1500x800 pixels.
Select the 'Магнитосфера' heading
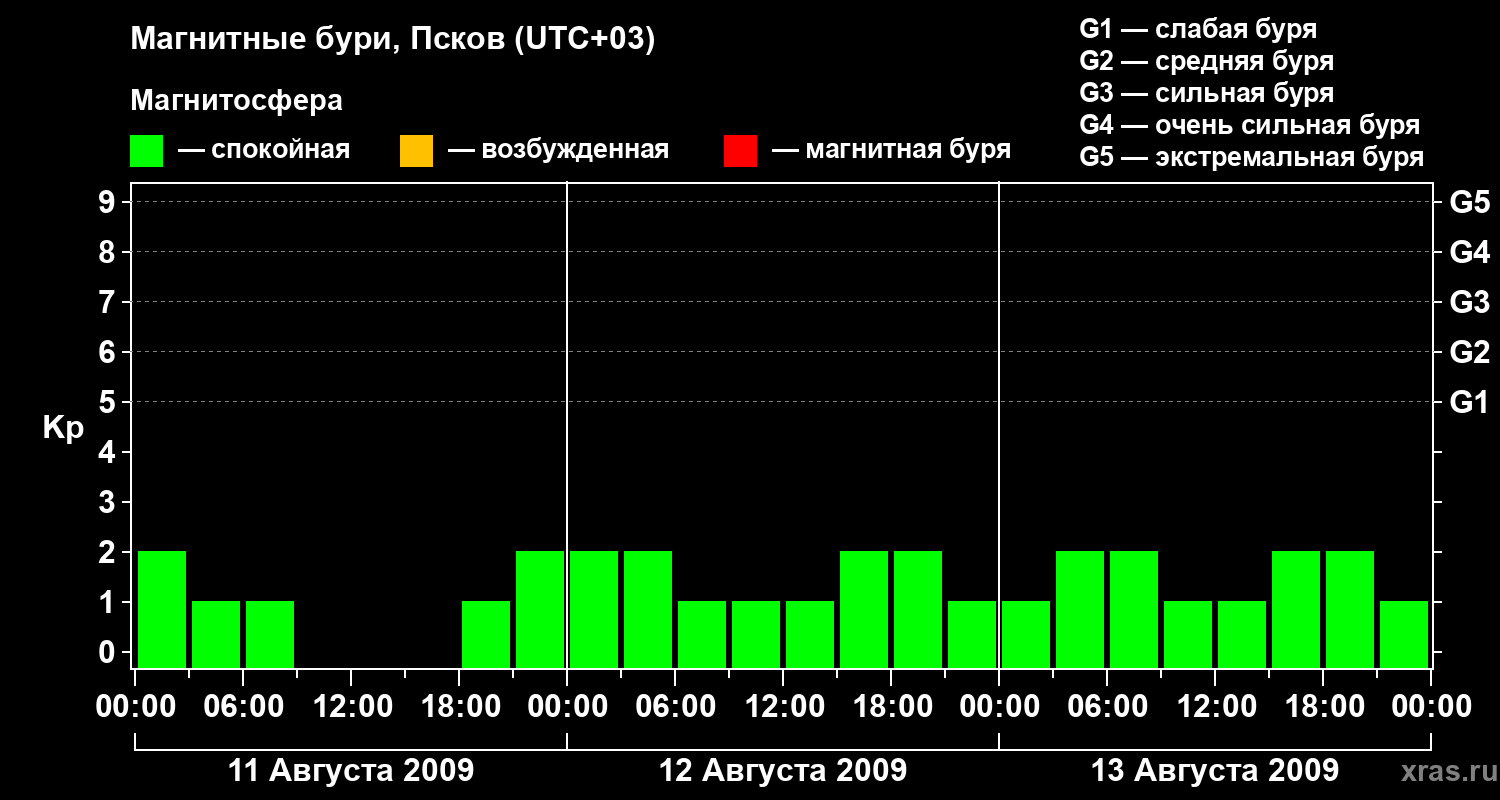click(x=236, y=101)
